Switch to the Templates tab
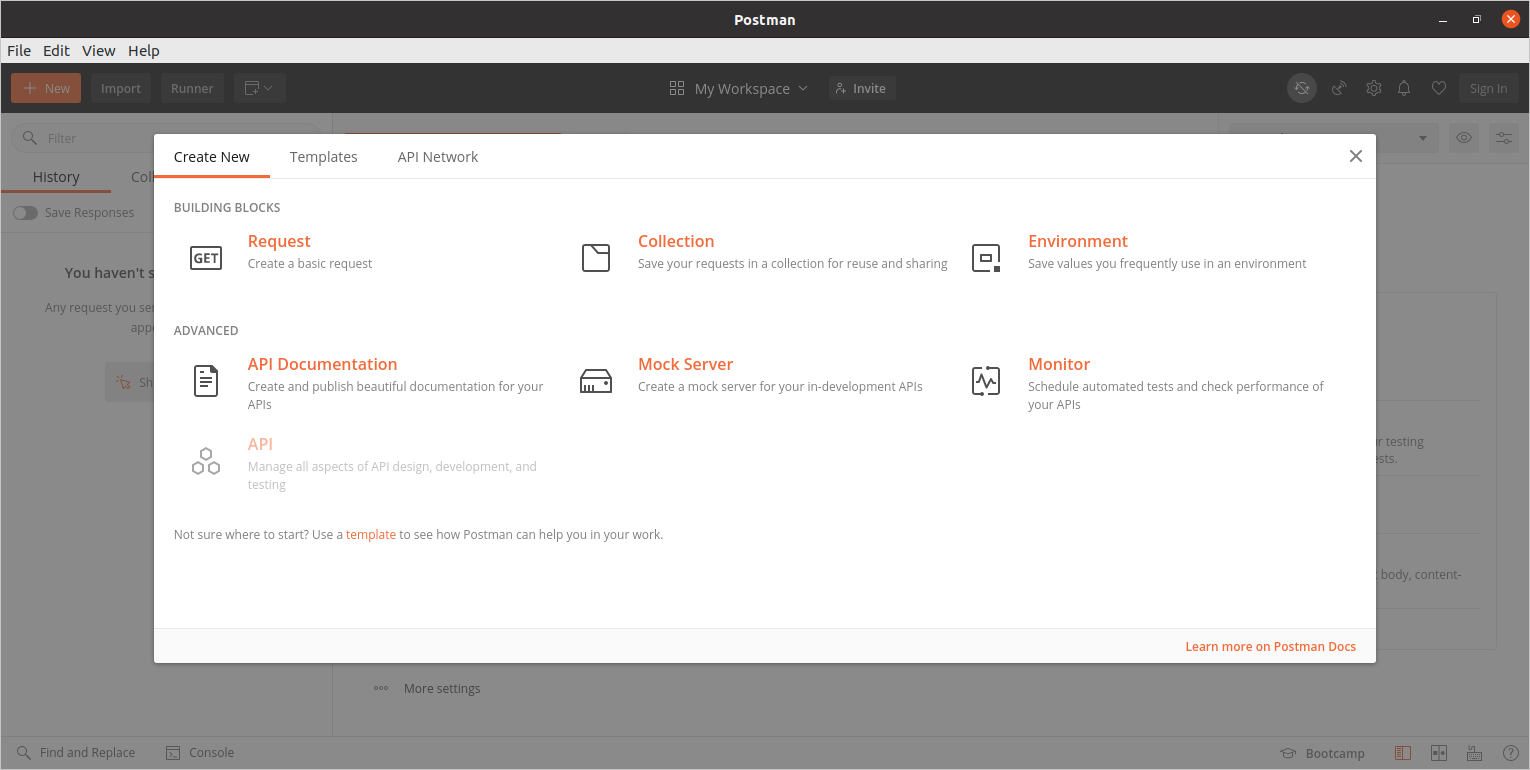Viewport: 1530px width, 770px height. point(323,156)
